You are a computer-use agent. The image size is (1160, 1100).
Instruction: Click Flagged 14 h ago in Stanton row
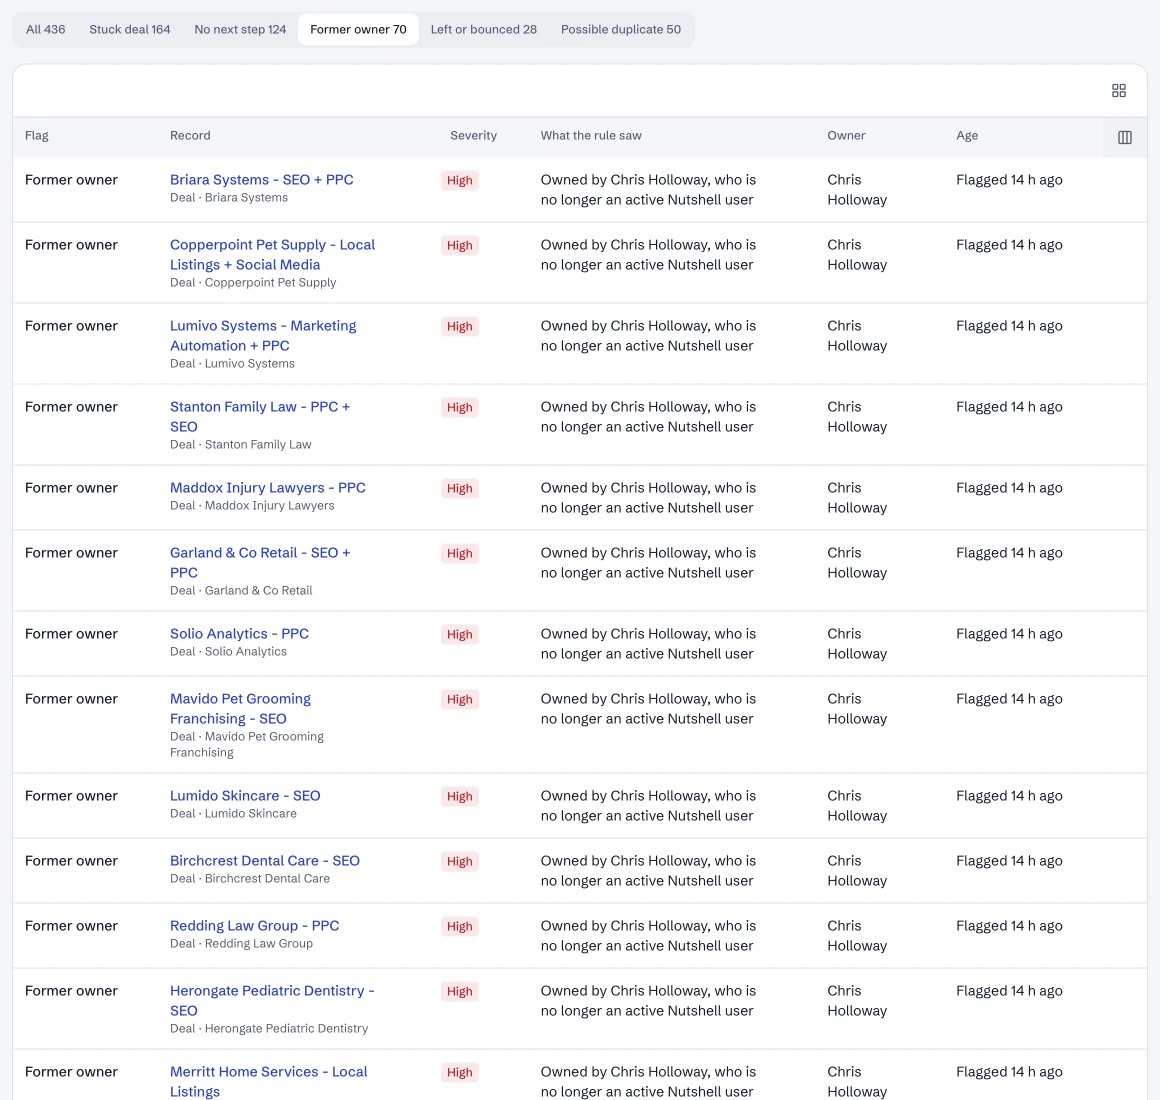pyautogui.click(x=1009, y=407)
